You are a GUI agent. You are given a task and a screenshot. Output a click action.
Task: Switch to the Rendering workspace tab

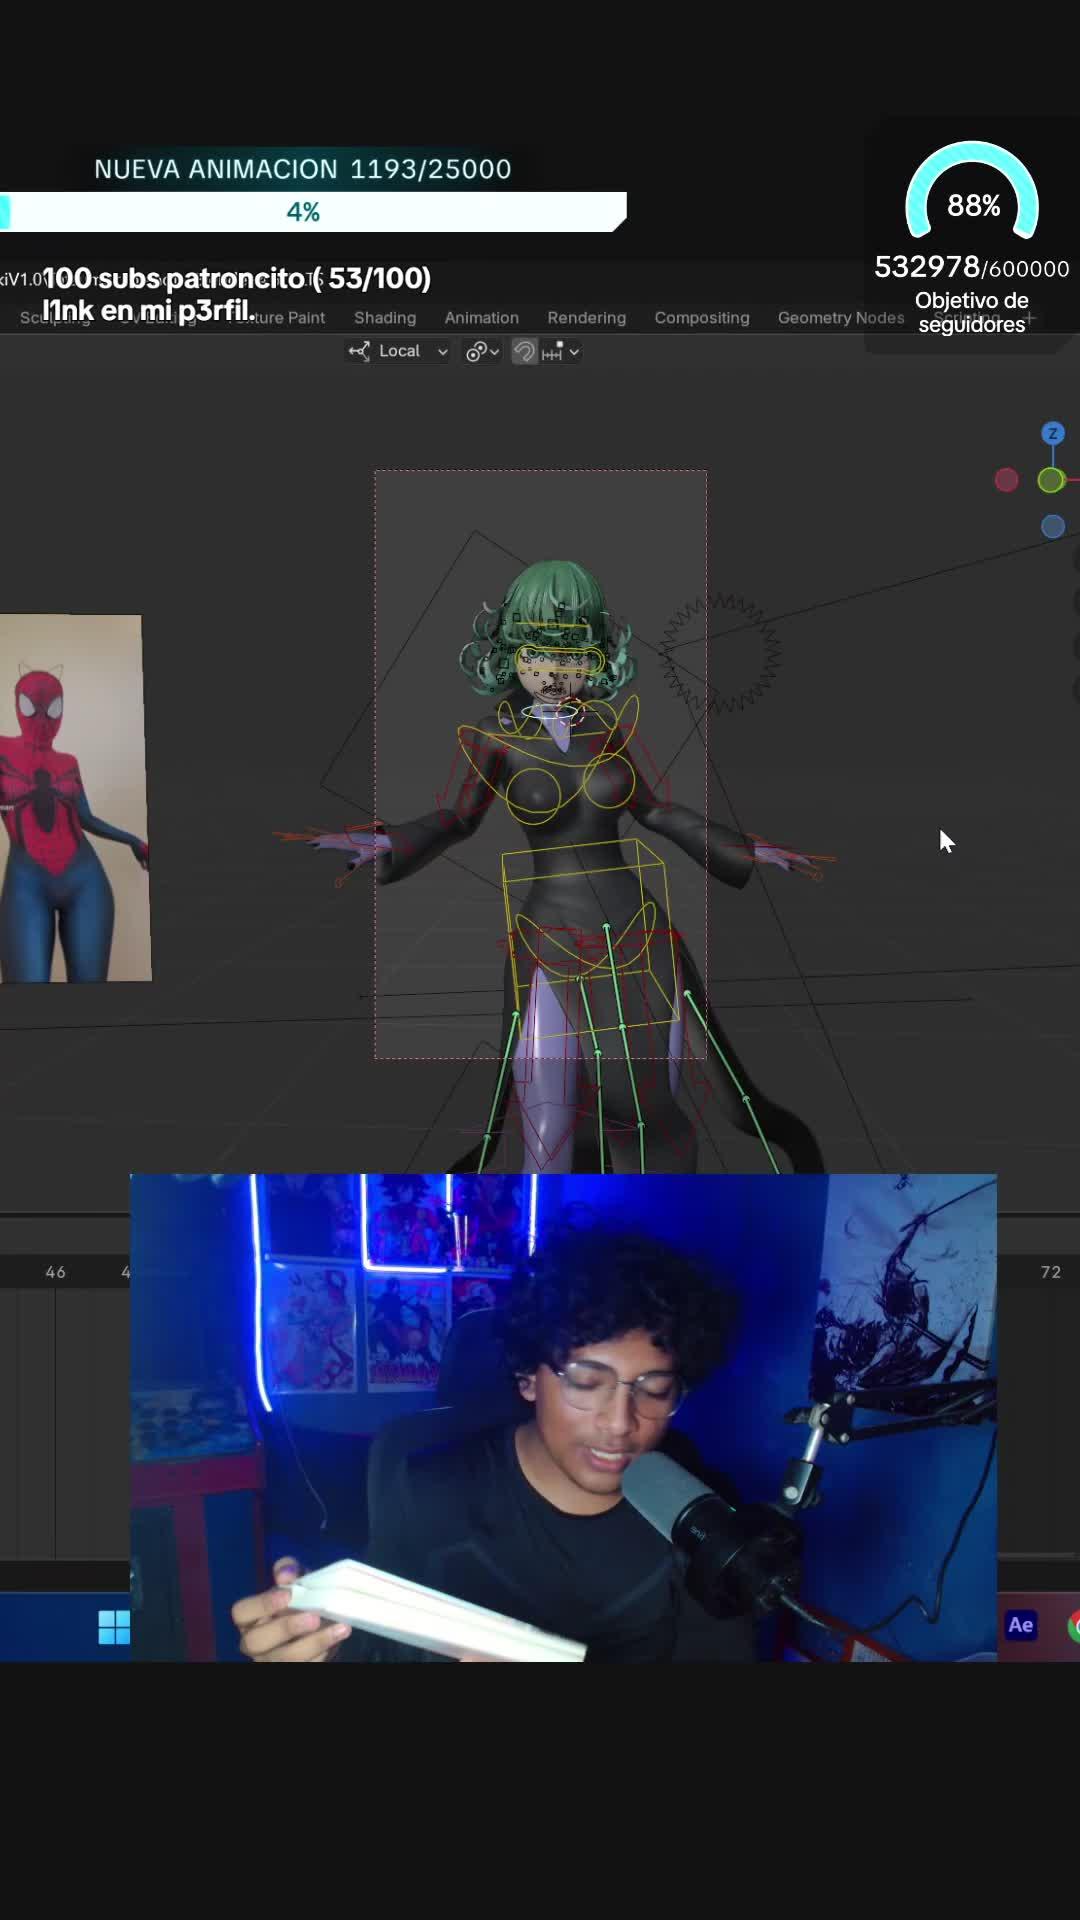(587, 317)
